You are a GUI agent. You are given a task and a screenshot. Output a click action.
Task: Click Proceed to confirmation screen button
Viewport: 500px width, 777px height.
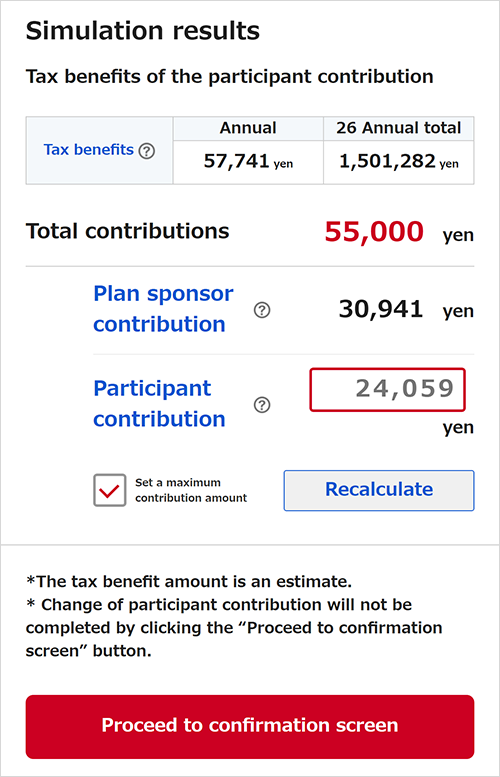pos(250,726)
